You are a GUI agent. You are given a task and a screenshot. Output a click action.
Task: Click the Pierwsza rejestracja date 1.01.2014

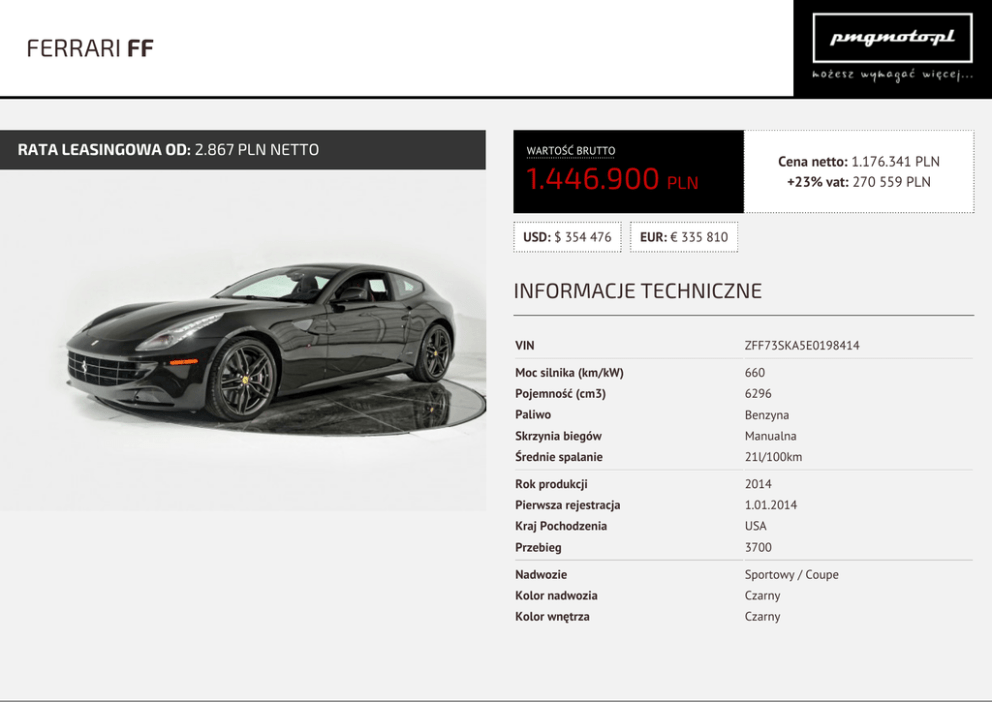(770, 505)
